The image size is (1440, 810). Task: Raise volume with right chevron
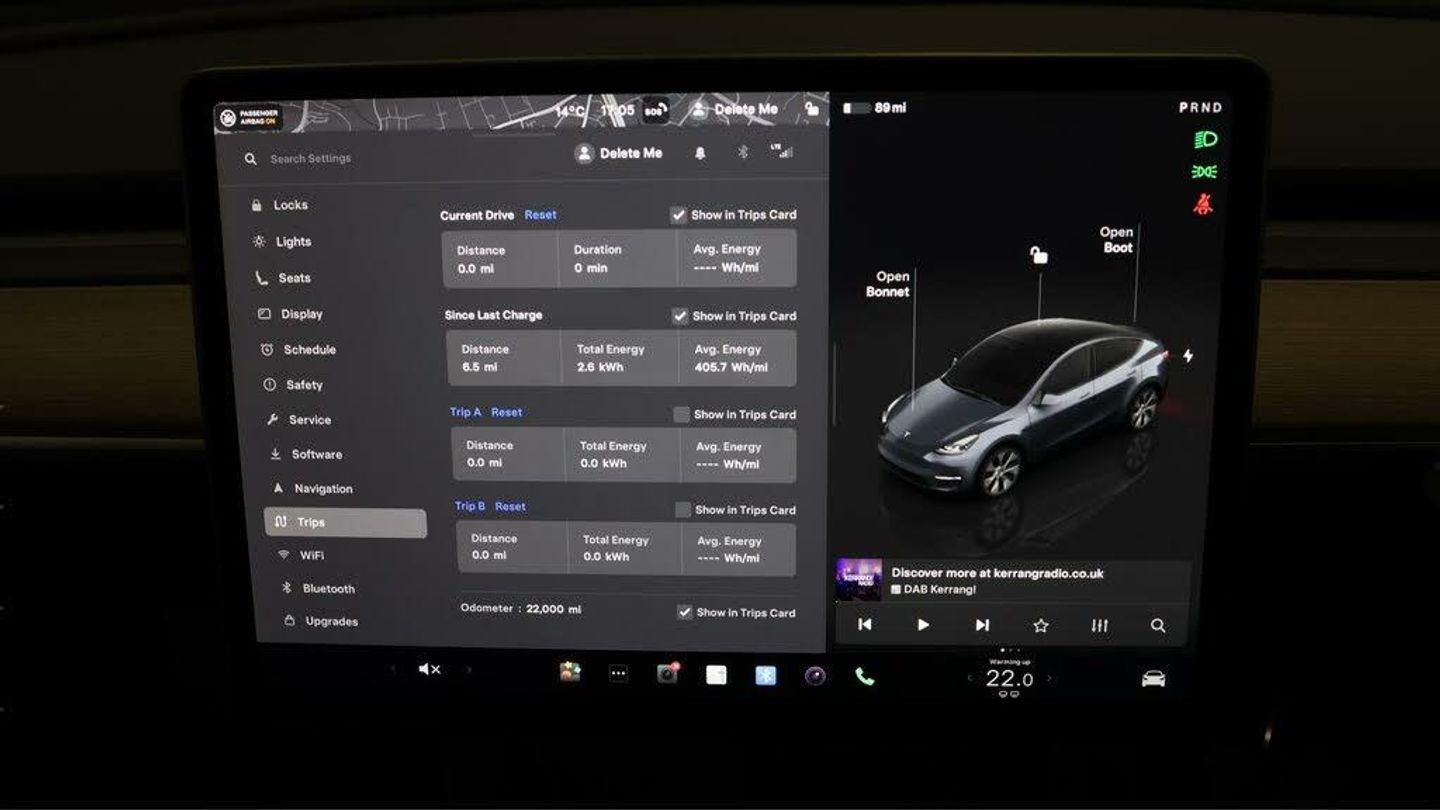pos(469,669)
